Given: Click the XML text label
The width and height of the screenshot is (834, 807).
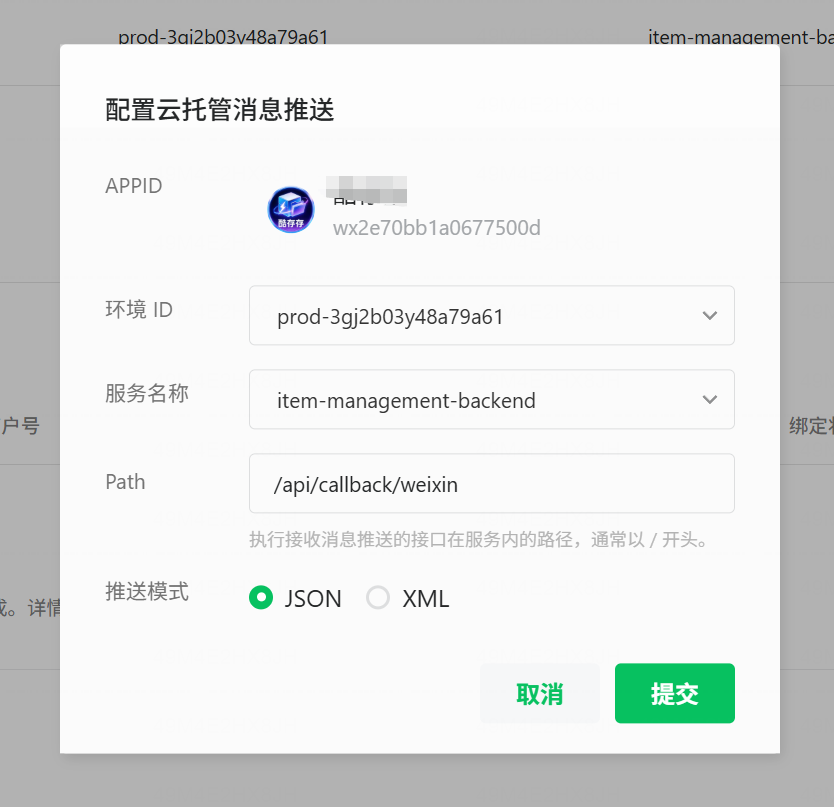Looking at the screenshot, I should point(425,599).
